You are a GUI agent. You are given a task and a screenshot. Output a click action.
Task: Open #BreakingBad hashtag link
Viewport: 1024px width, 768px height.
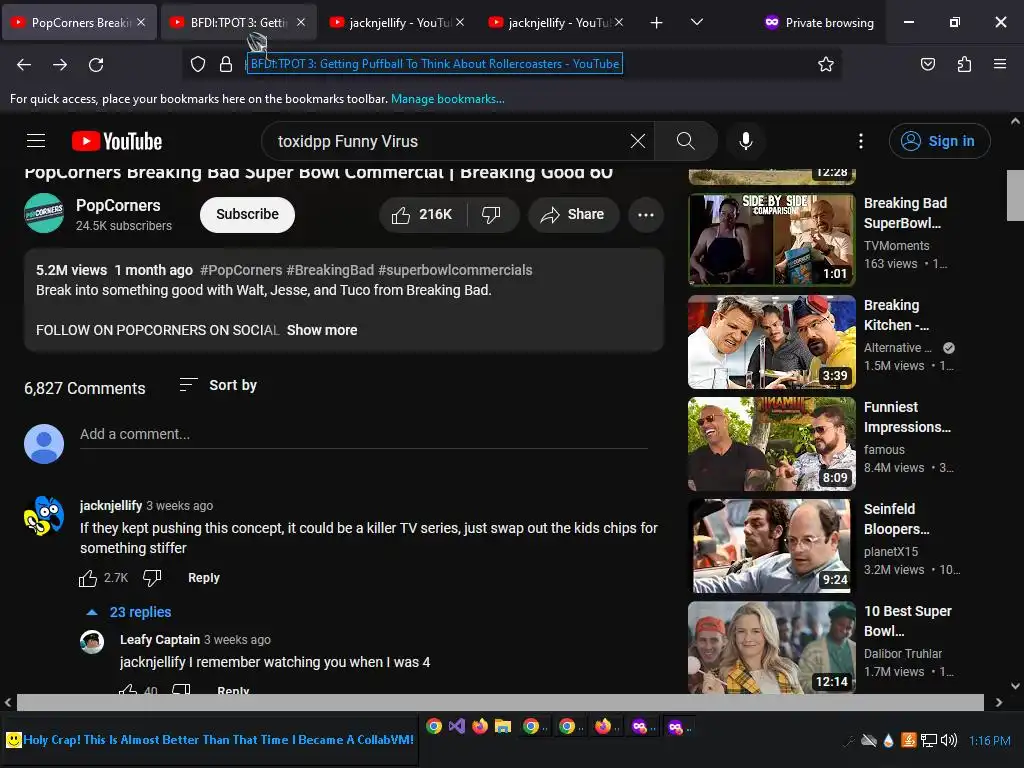click(x=330, y=270)
